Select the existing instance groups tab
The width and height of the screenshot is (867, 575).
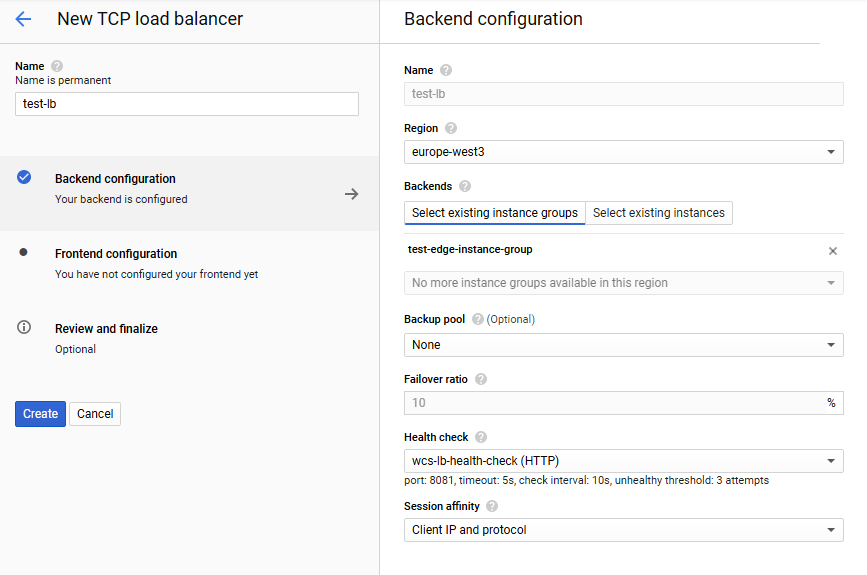click(x=494, y=213)
